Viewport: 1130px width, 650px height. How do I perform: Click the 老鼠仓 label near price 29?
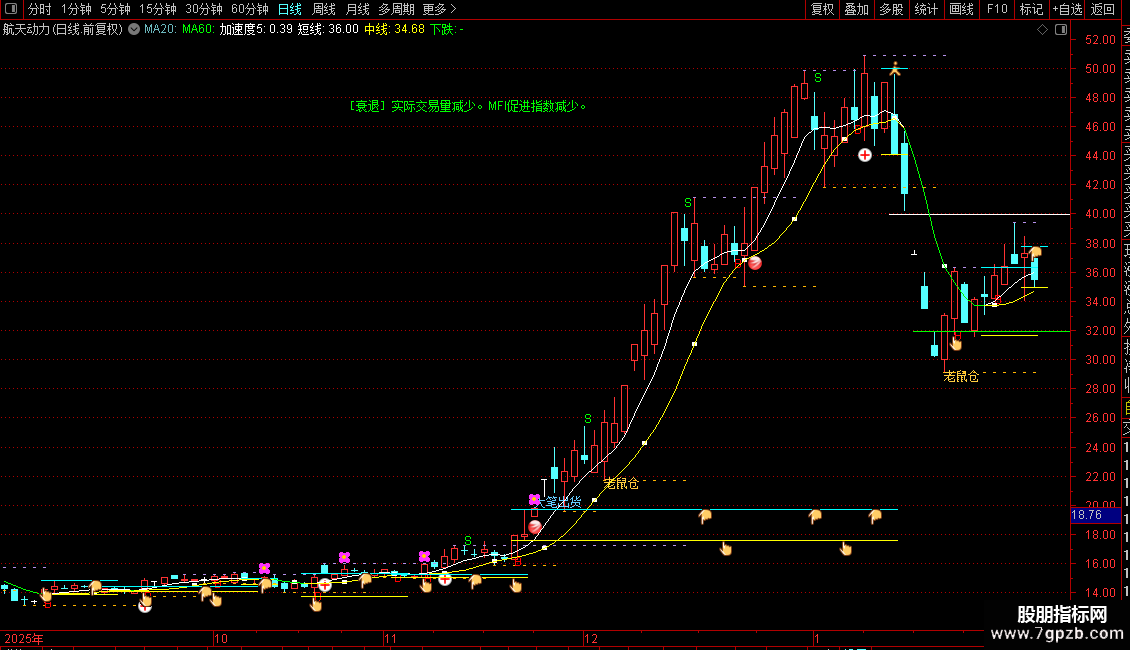[x=961, y=376]
